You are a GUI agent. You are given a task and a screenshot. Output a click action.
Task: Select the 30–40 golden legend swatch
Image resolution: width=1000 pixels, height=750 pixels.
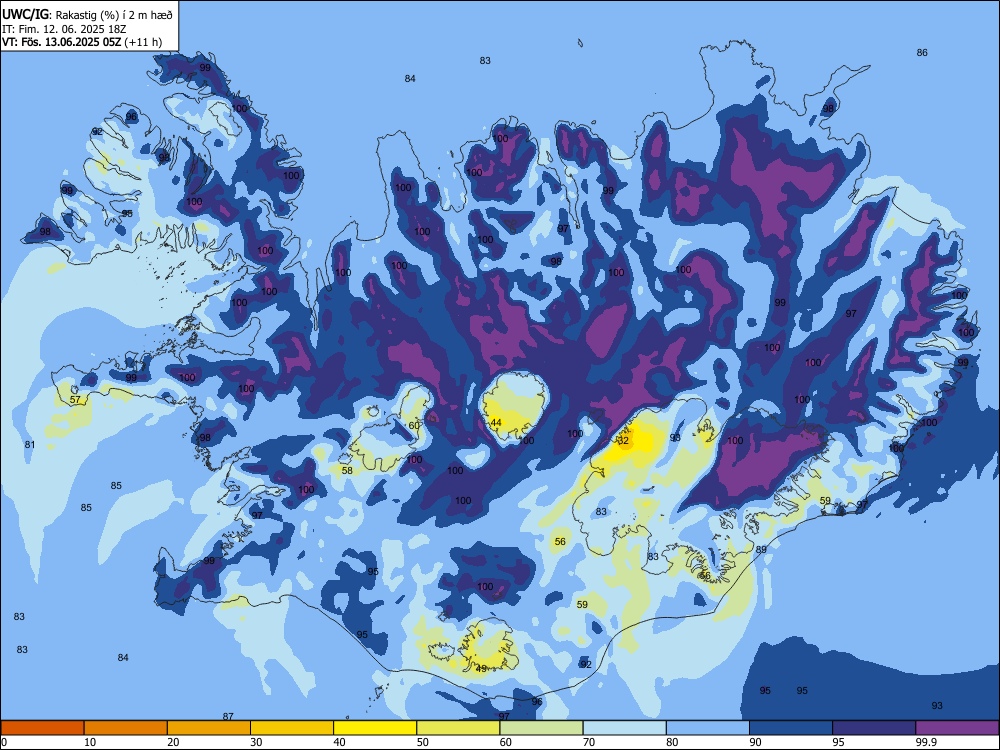click(292, 728)
